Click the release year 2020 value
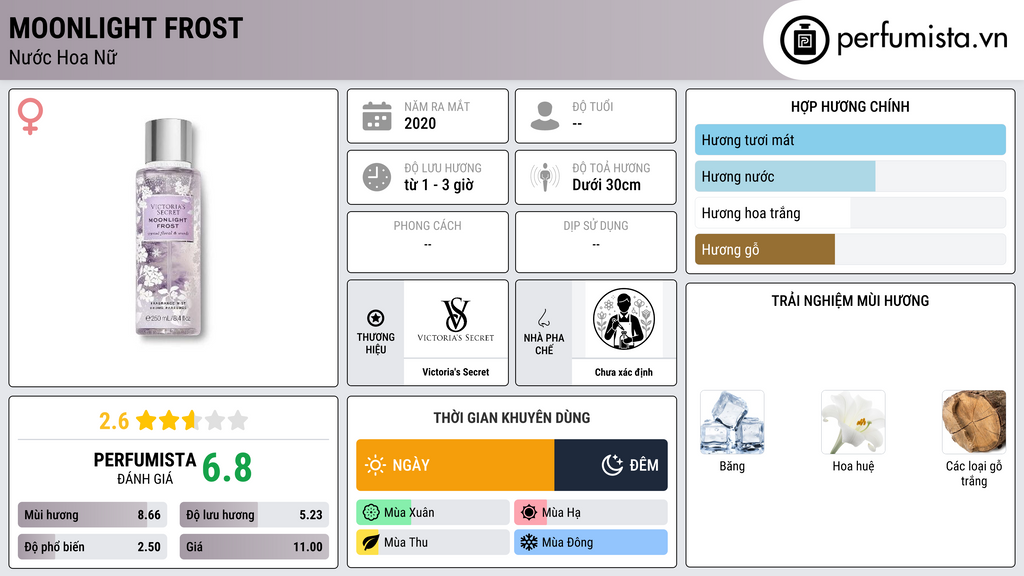This screenshot has height=576, width=1024. [x=420, y=123]
